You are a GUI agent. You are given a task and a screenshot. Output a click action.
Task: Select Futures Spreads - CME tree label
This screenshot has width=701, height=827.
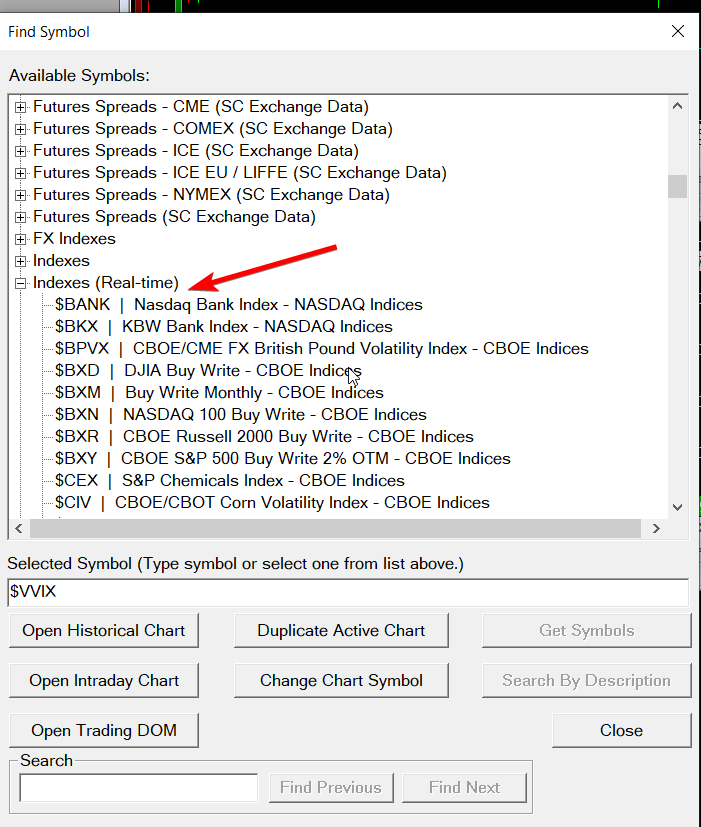pos(200,107)
